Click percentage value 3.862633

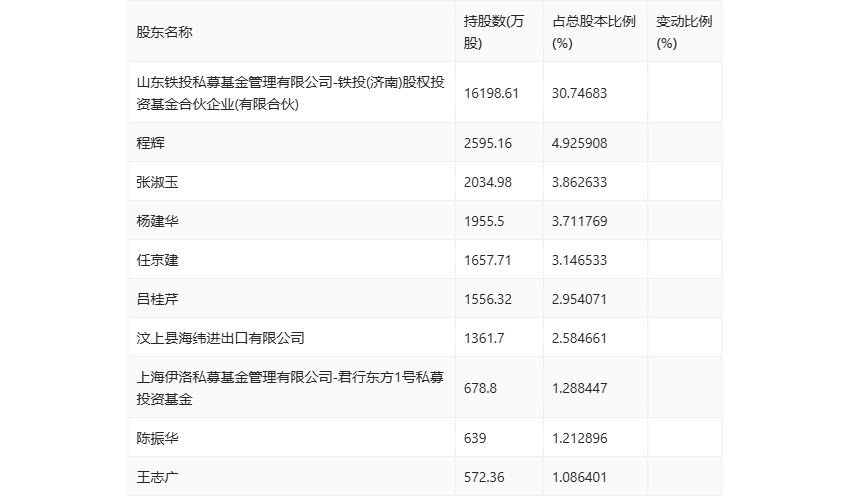click(579, 182)
